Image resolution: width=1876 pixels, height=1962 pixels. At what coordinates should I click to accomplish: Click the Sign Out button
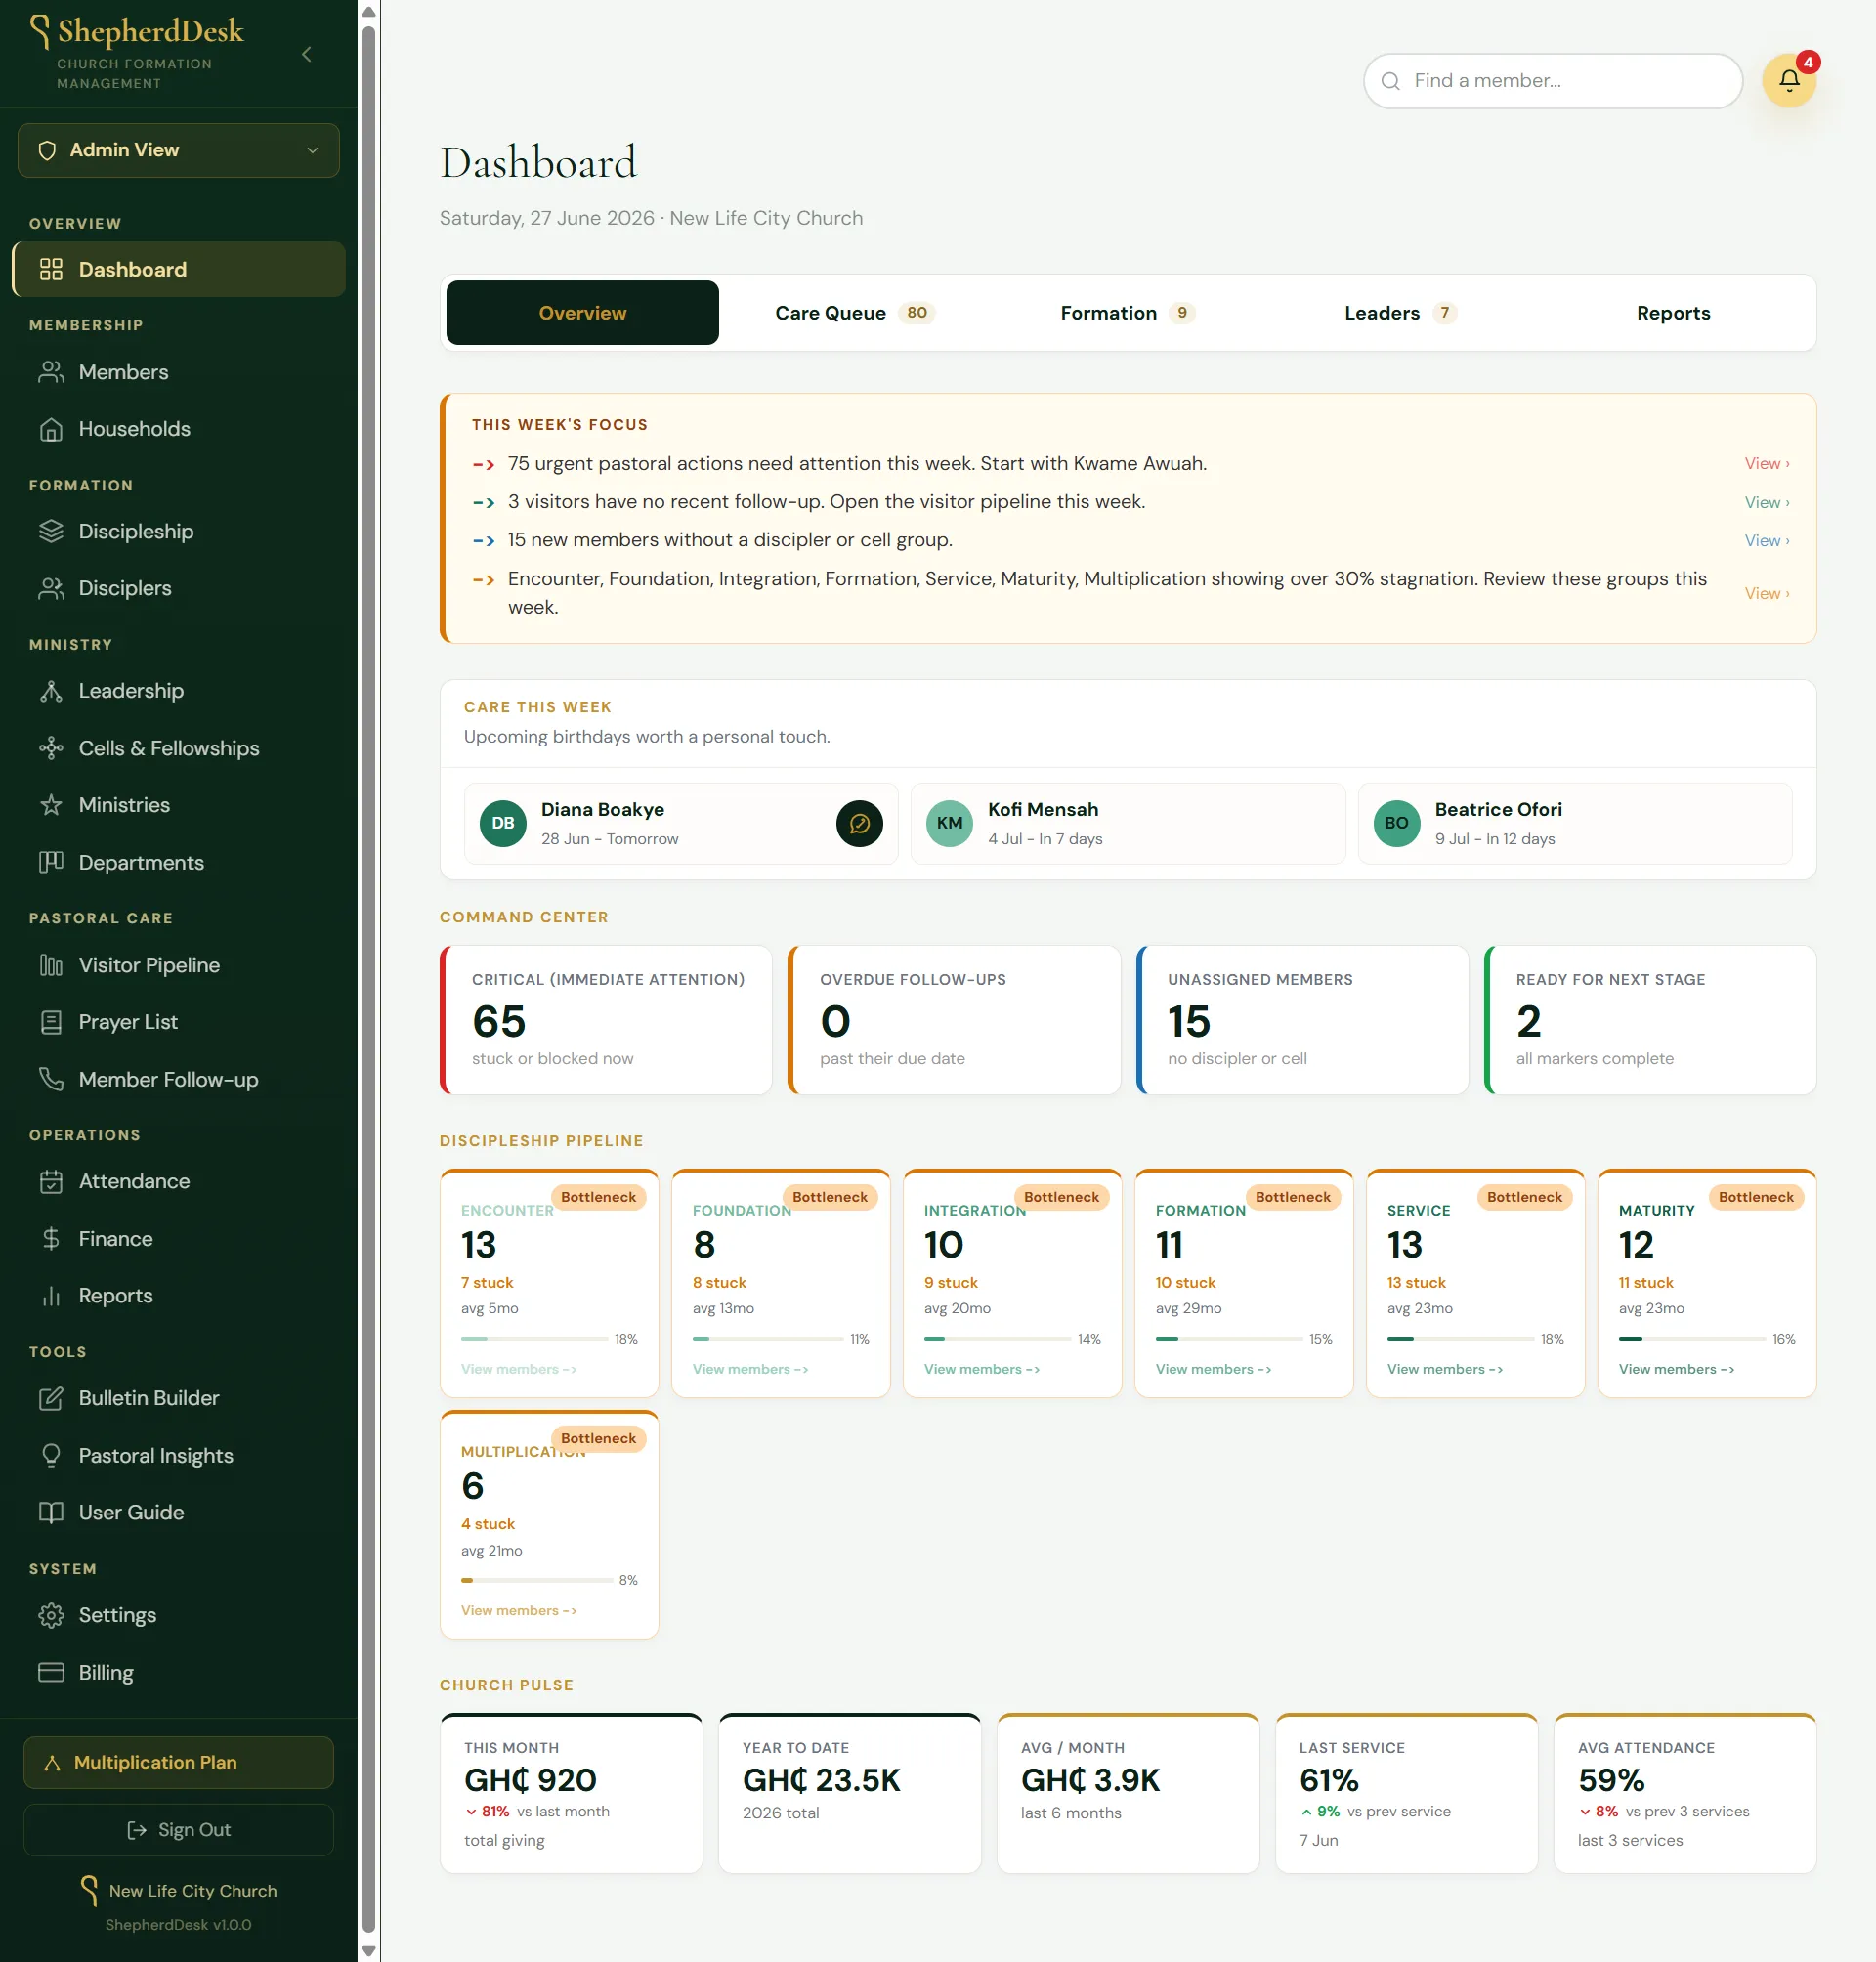178,1830
